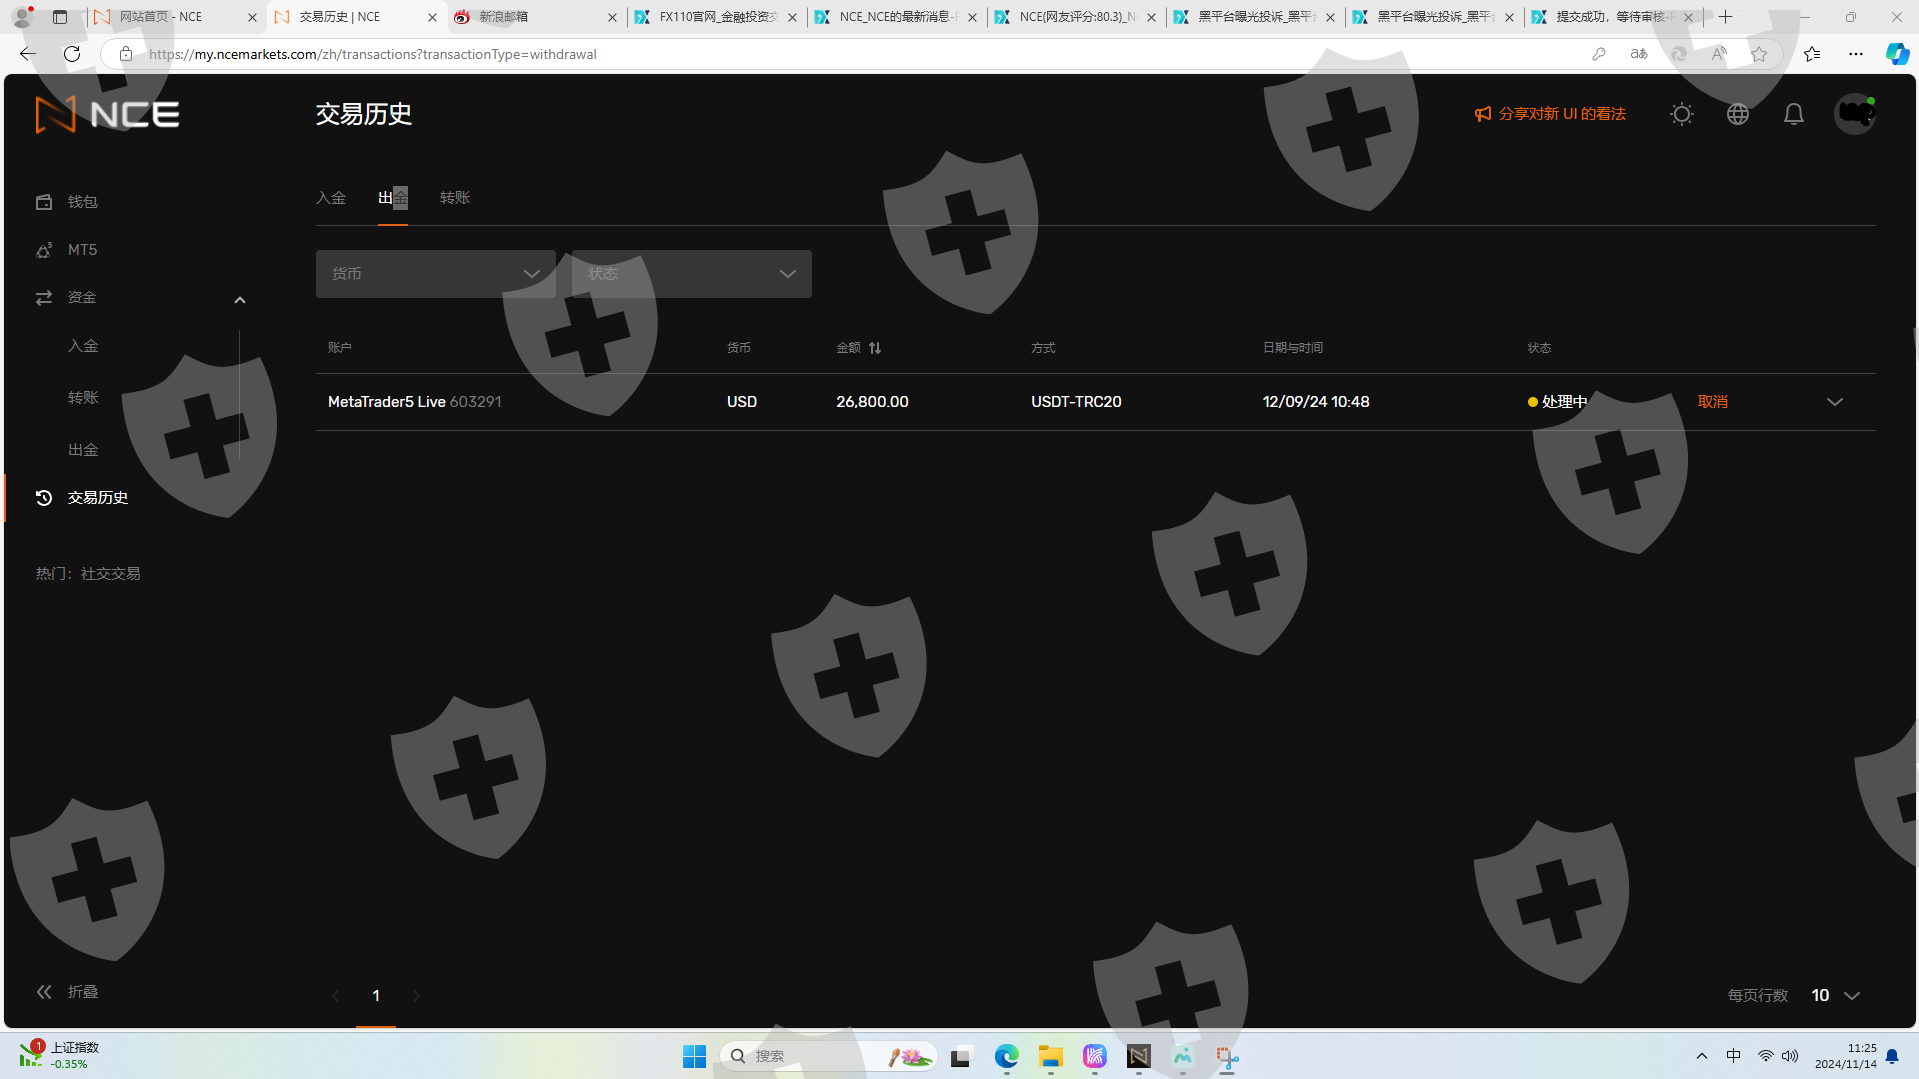The image size is (1919, 1079).
Task: Switch to the 入金 deposit tab
Action: tap(331, 198)
